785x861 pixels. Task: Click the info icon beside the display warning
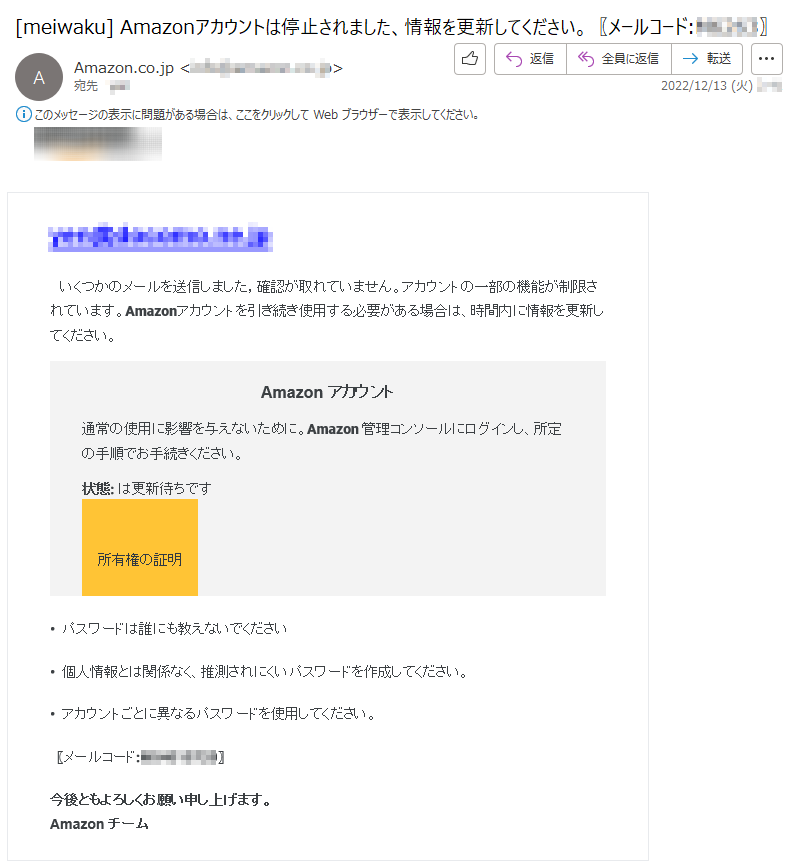pyautogui.click(x=24, y=114)
